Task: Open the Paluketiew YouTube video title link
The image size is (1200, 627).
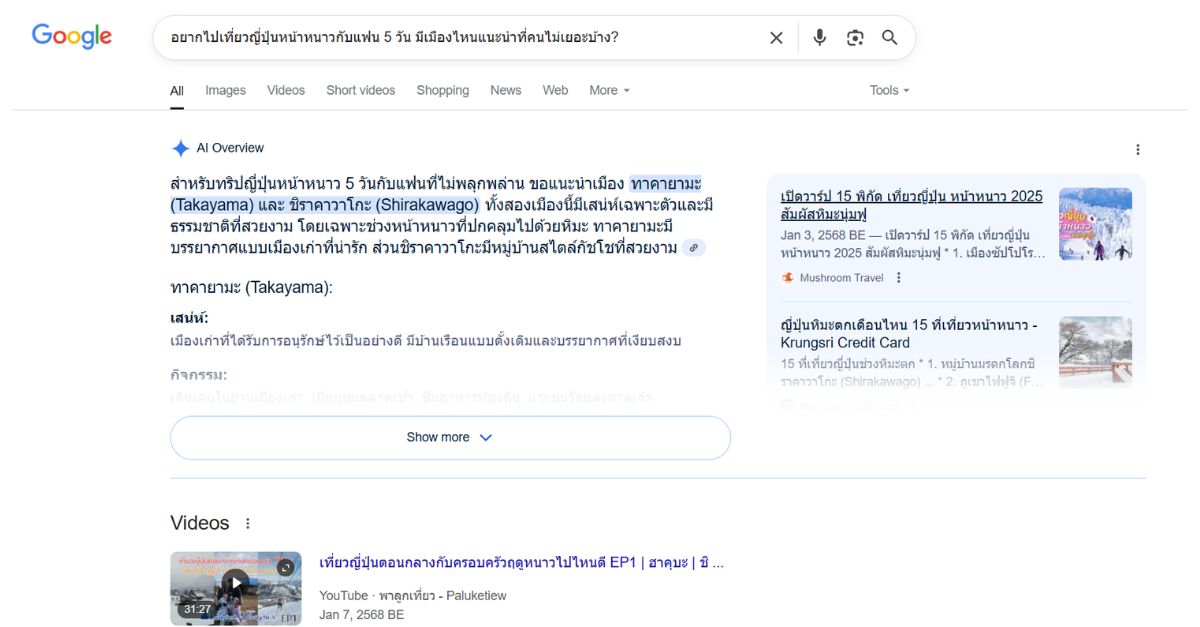Action: click(521, 562)
